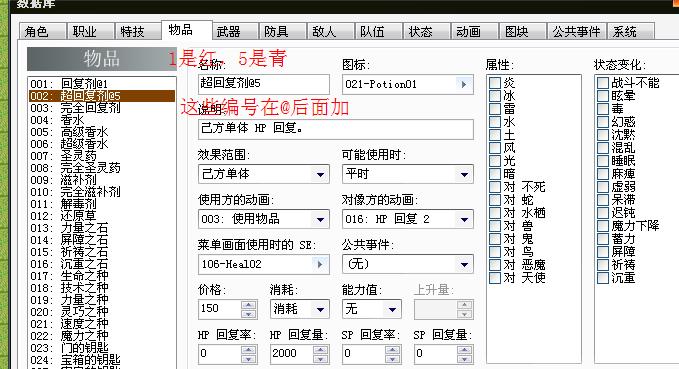Viewport: 679px width, 369px height.
Task: Select item 012: 还原草
Action: (x=102, y=216)
